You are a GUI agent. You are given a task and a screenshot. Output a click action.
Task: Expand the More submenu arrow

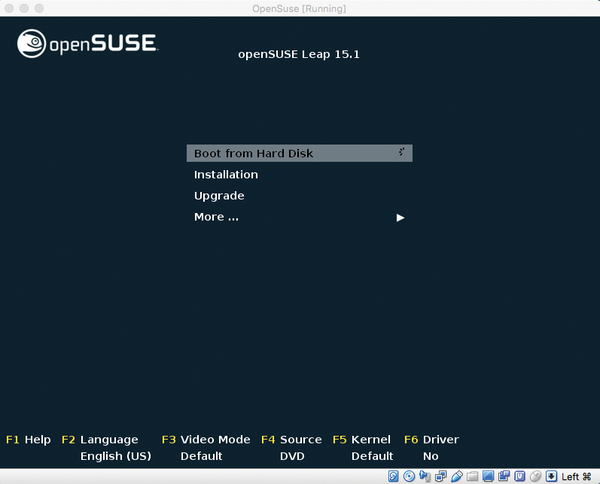coord(400,218)
